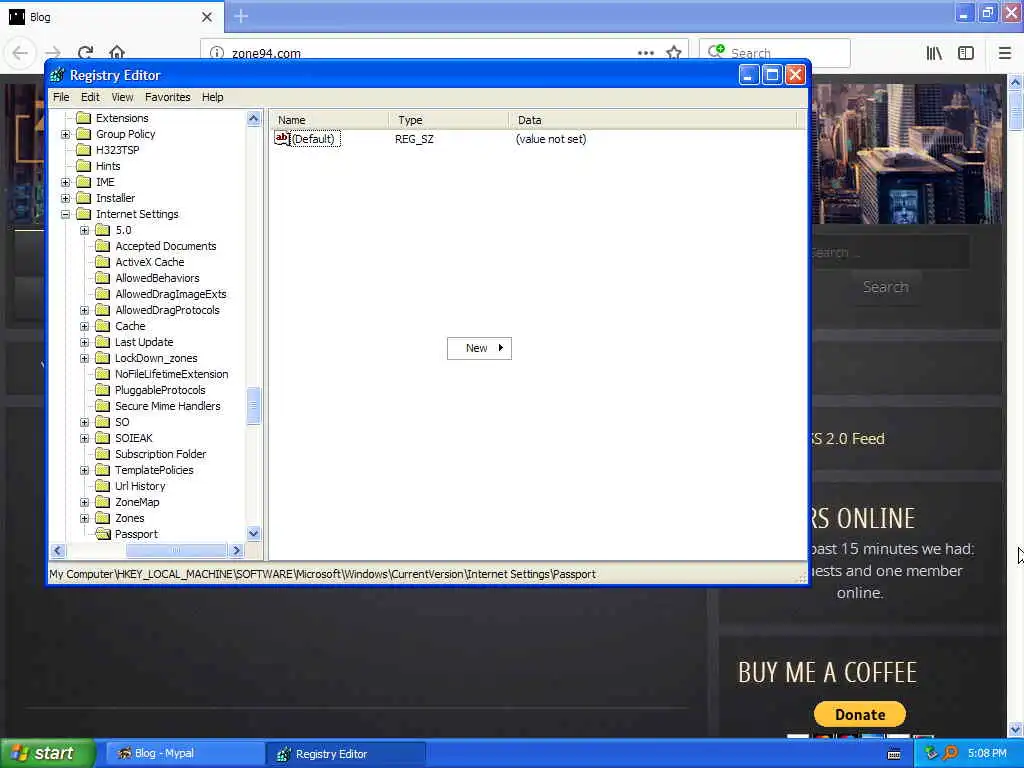Click the Windows start button

[47, 753]
